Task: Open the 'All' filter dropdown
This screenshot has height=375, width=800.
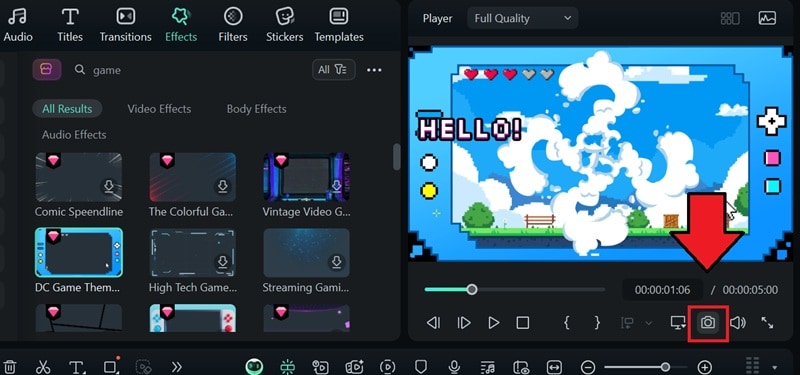Action: 334,70
